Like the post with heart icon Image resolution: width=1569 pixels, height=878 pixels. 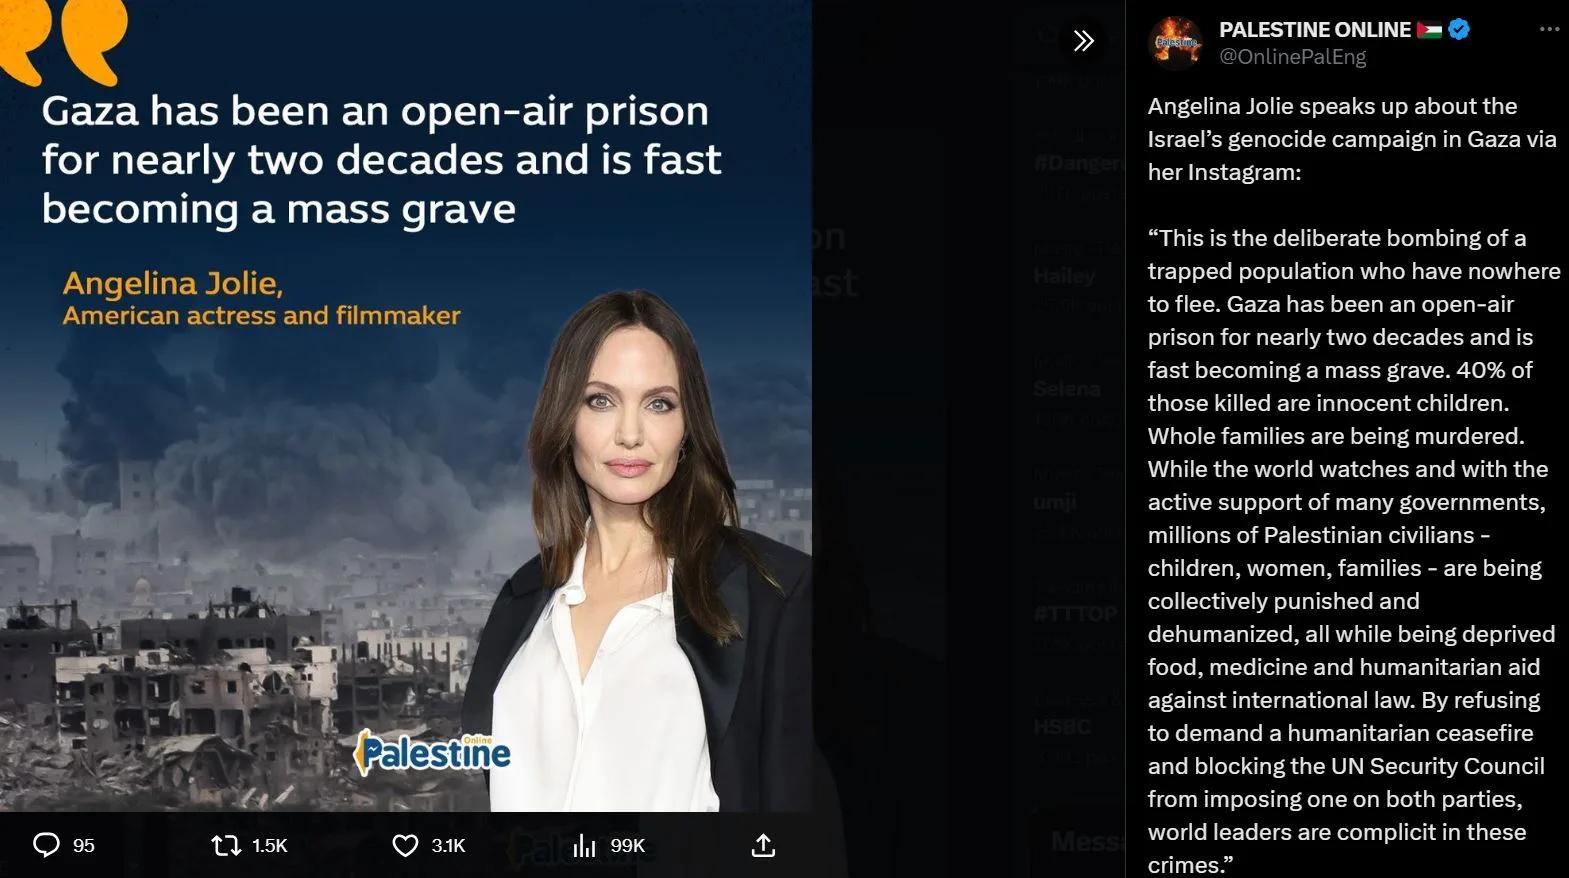(405, 846)
